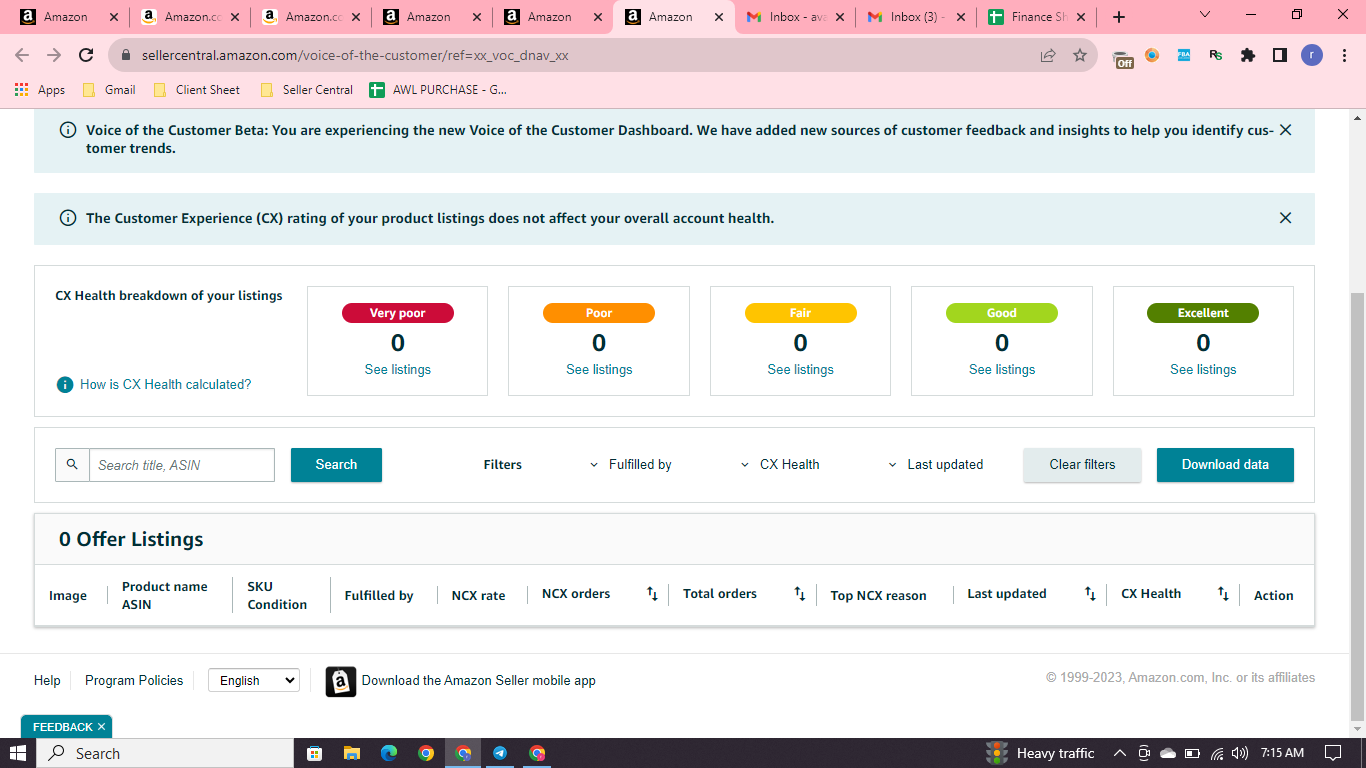Viewport: 1366px width, 768px height.
Task: Open the Seller Central bookmark folder
Action: (x=306, y=90)
